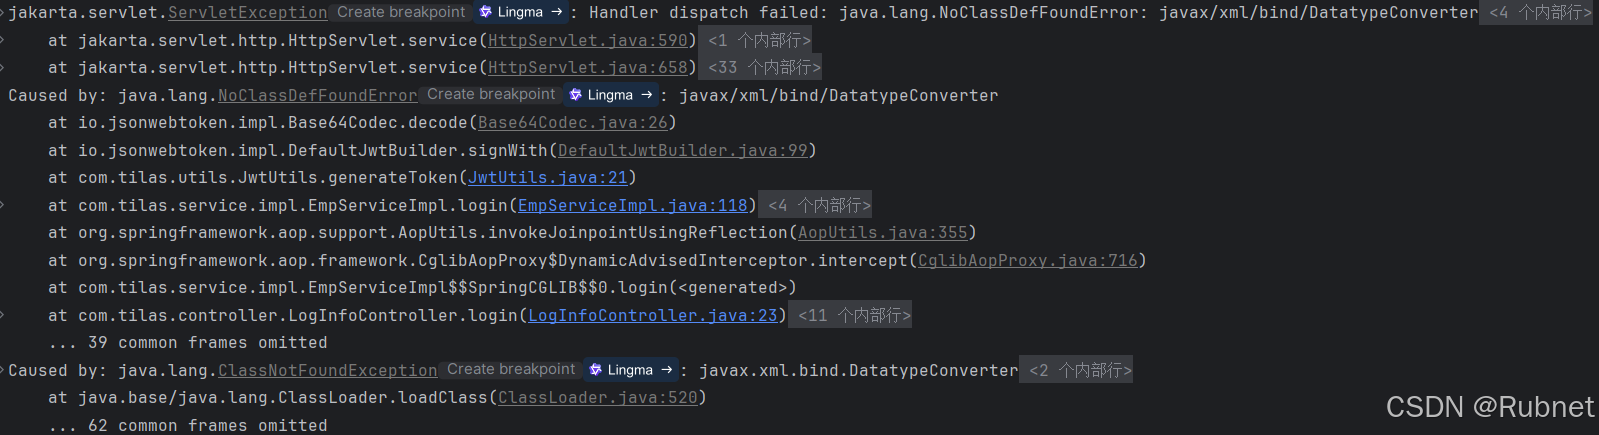Screen dimensions: 1599x435
Task: Open CglibAopProxy.java:716 link
Action: click(1027, 261)
